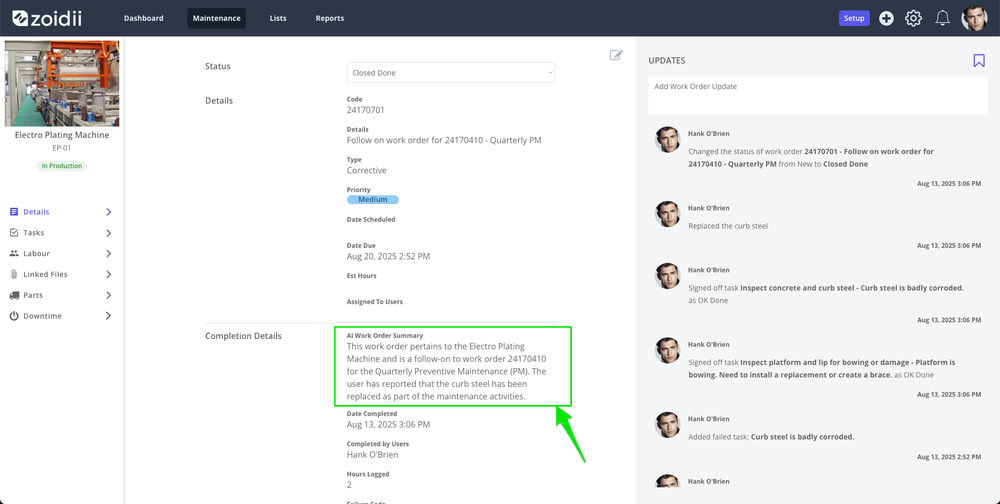The image size is (1000, 504).
Task: Expand the Linked Files chevron arrow
Action: pyautogui.click(x=108, y=274)
